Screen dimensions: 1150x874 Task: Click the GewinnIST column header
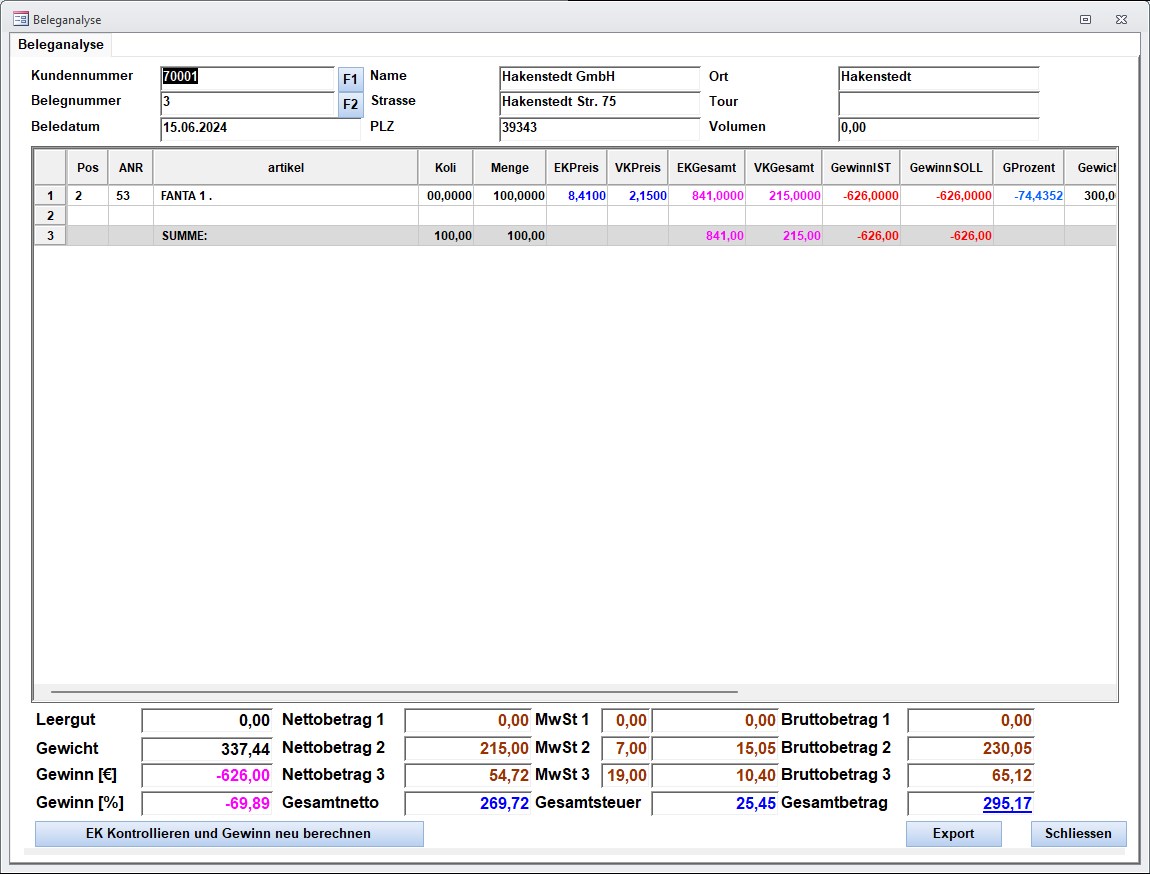(860, 168)
